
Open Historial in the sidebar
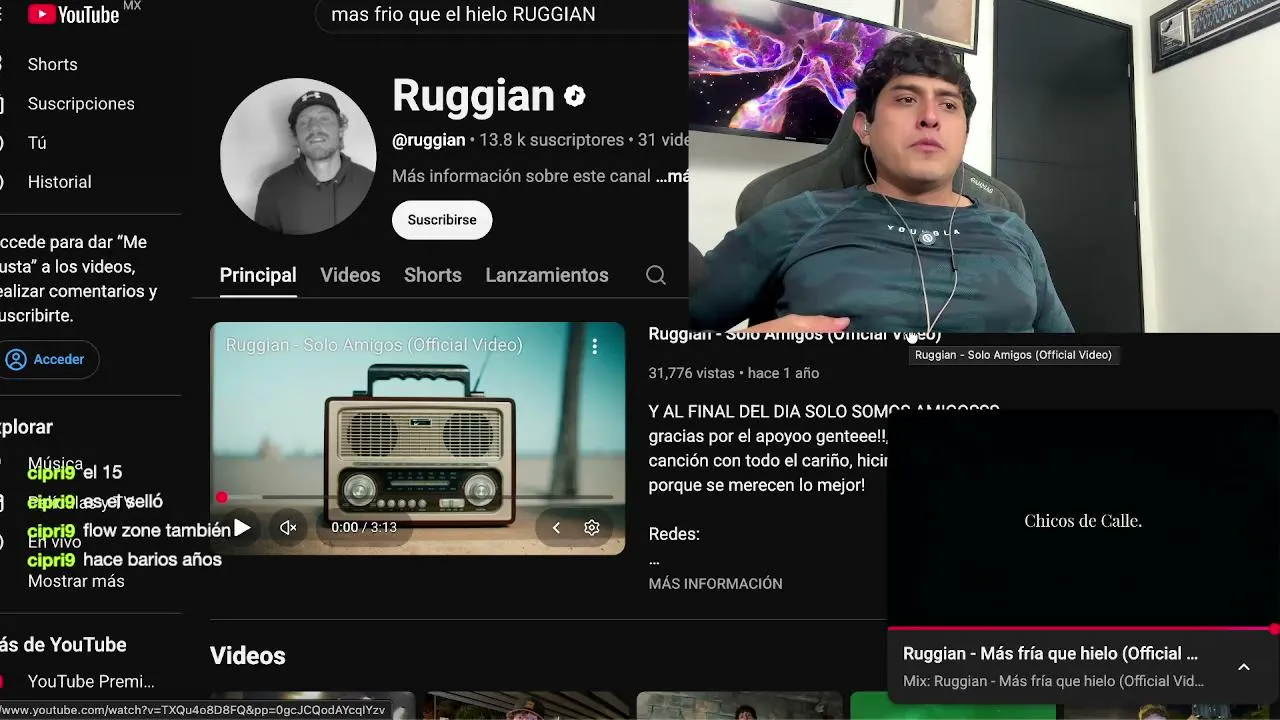pyautogui.click(x=60, y=182)
